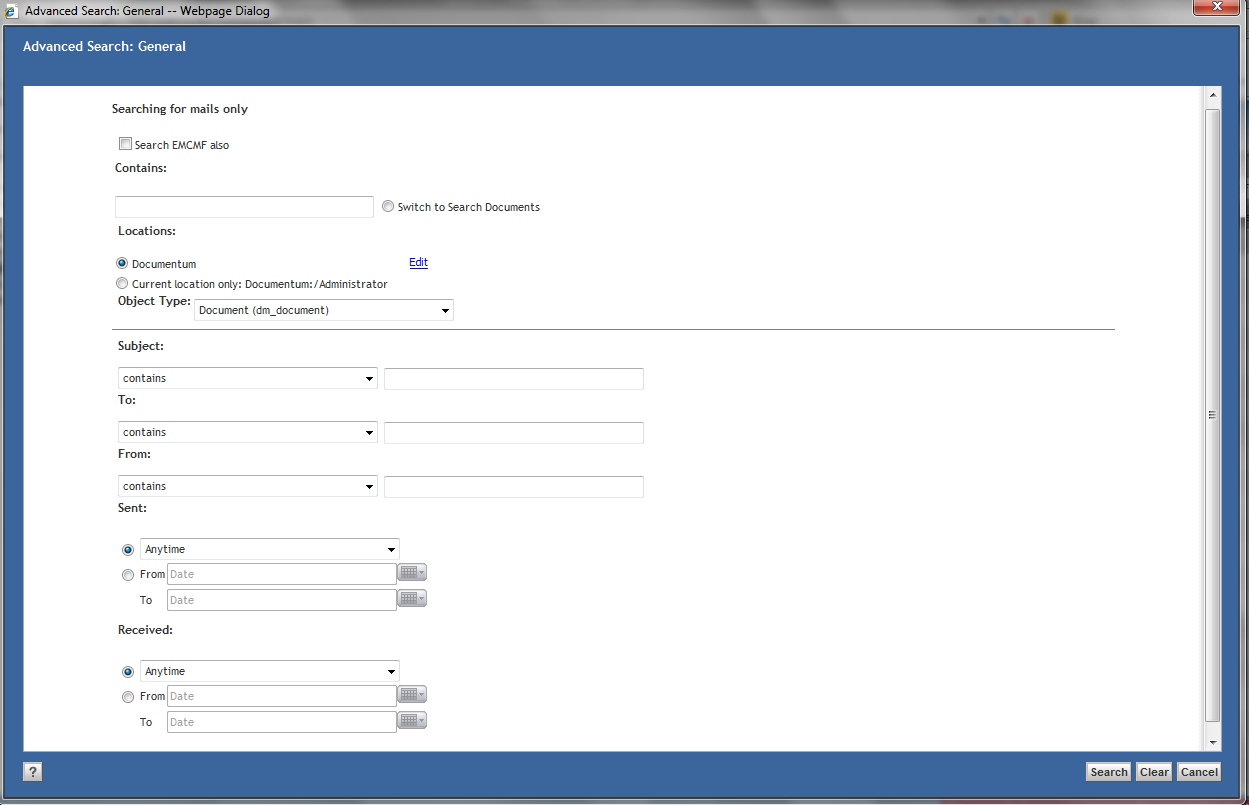This screenshot has width=1249, height=805.
Task: Click the 'Searching for mails only' text
Action: [x=180, y=109]
